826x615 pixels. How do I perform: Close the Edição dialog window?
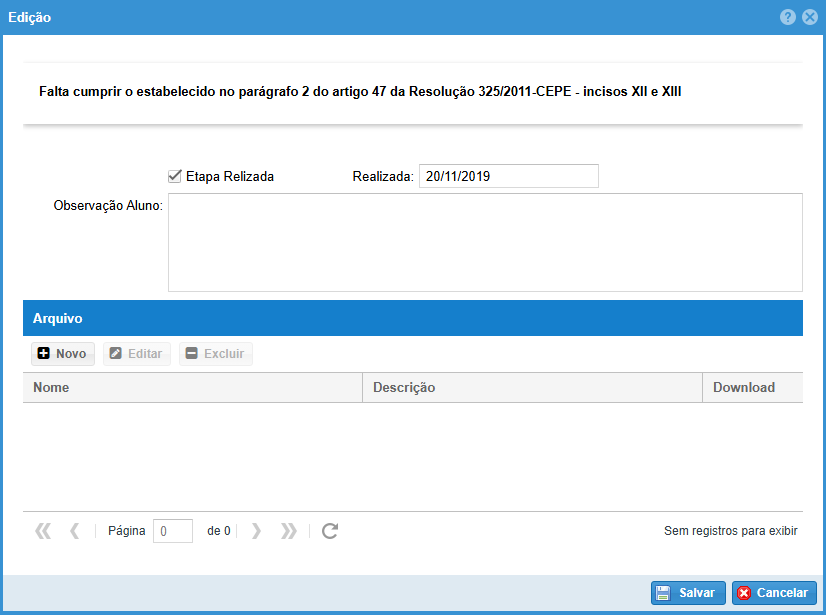[x=809, y=17]
